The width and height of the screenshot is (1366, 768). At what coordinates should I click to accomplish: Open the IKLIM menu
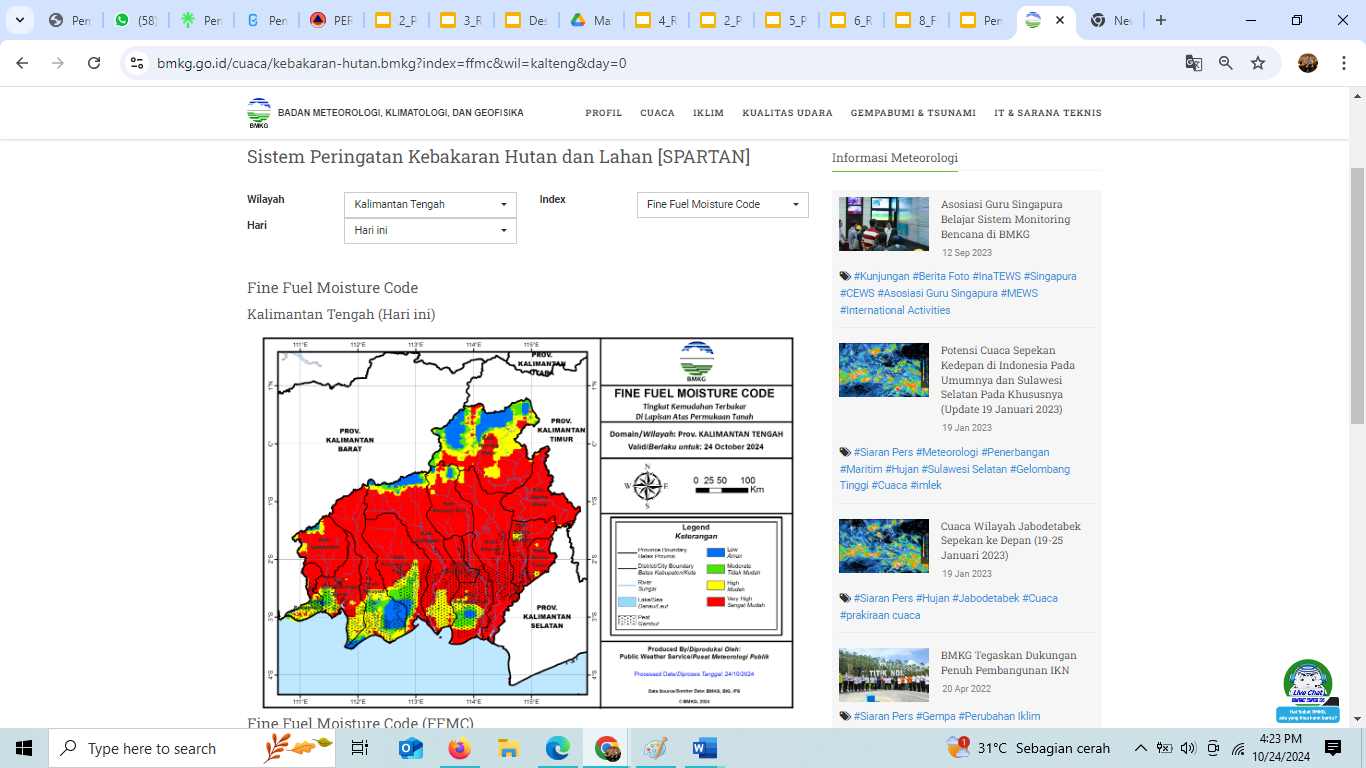[x=708, y=113]
